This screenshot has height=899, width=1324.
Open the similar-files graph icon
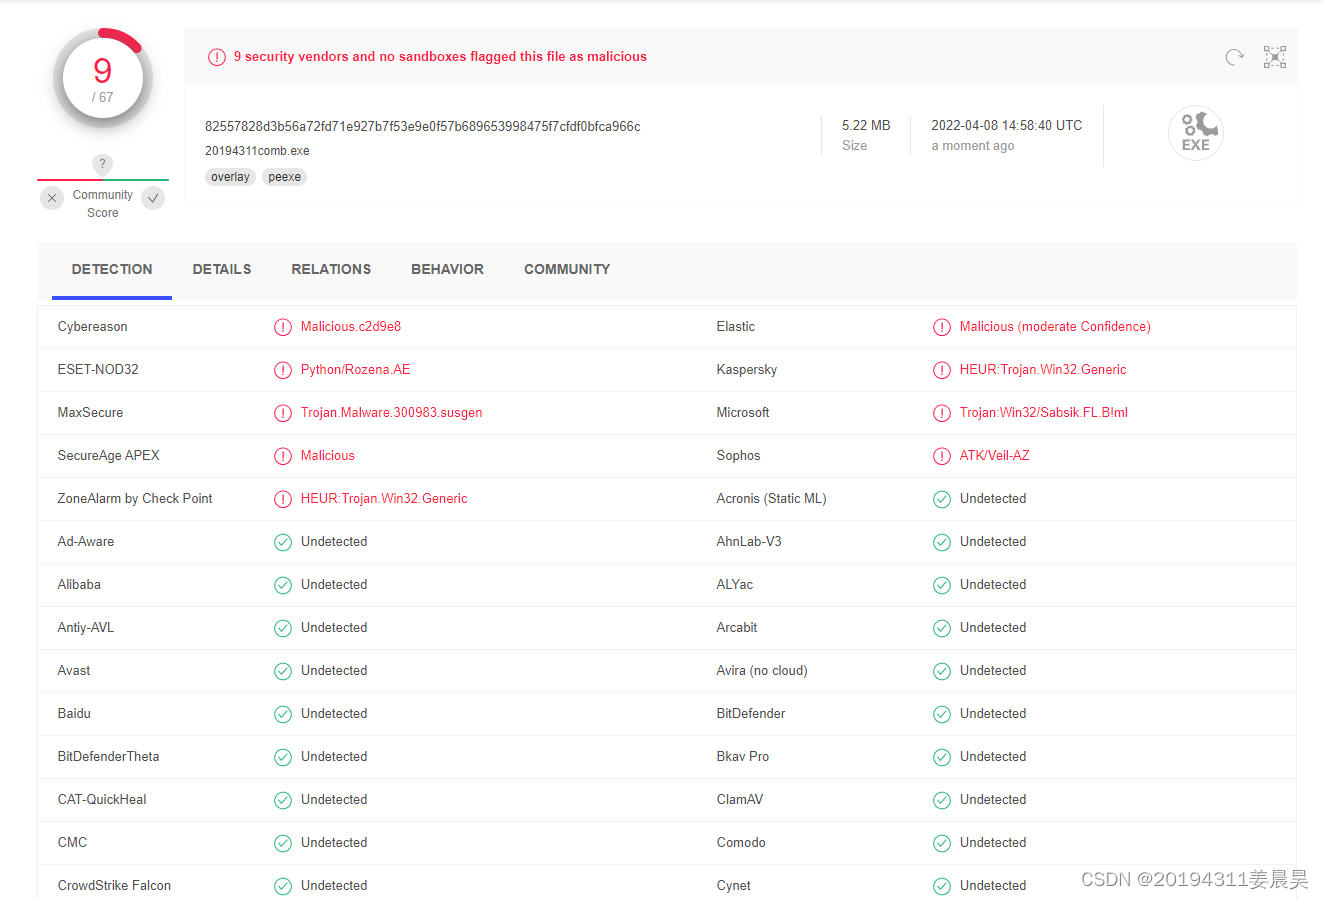coord(1275,57)
